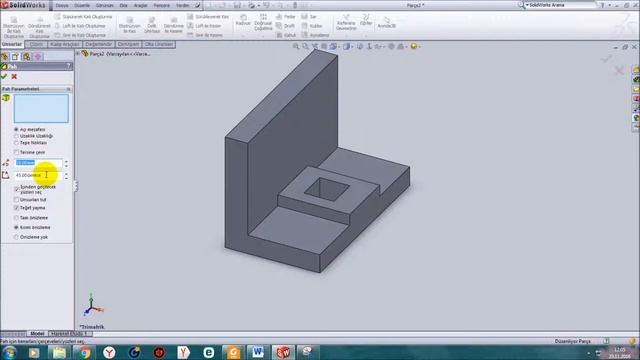Accept the chamfer with the green checkmark

click(4, 76)
